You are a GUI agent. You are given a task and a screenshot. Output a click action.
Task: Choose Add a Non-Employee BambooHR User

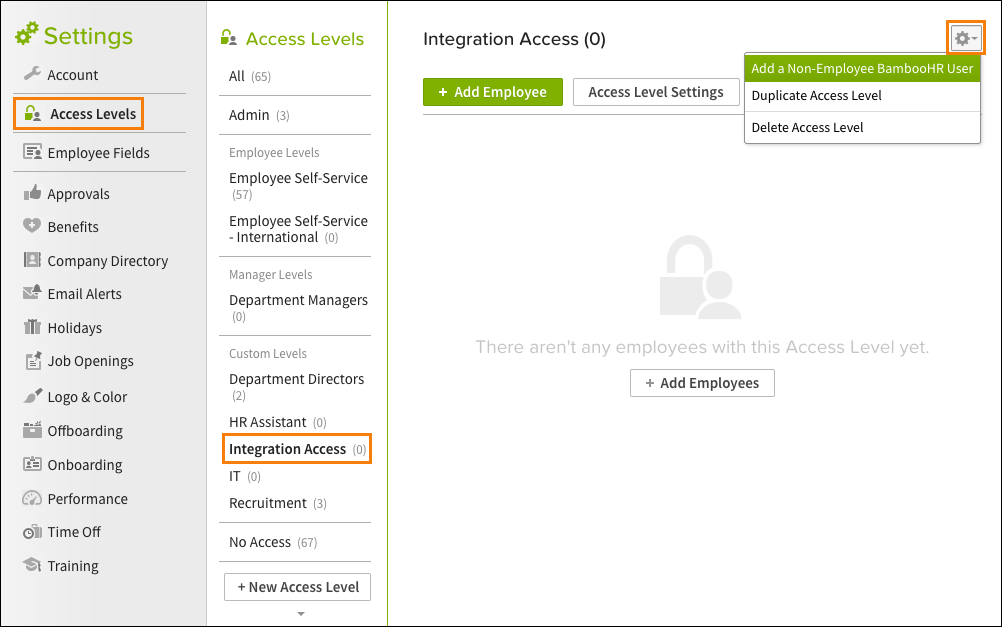point(862,68)
